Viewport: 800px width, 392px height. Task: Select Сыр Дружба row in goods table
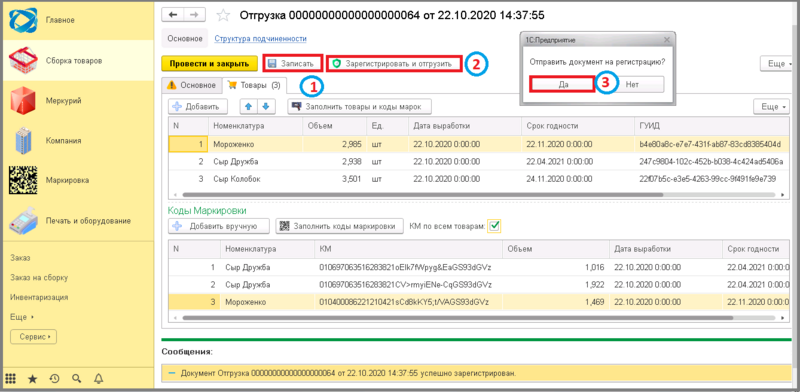[x=480, y=162]
